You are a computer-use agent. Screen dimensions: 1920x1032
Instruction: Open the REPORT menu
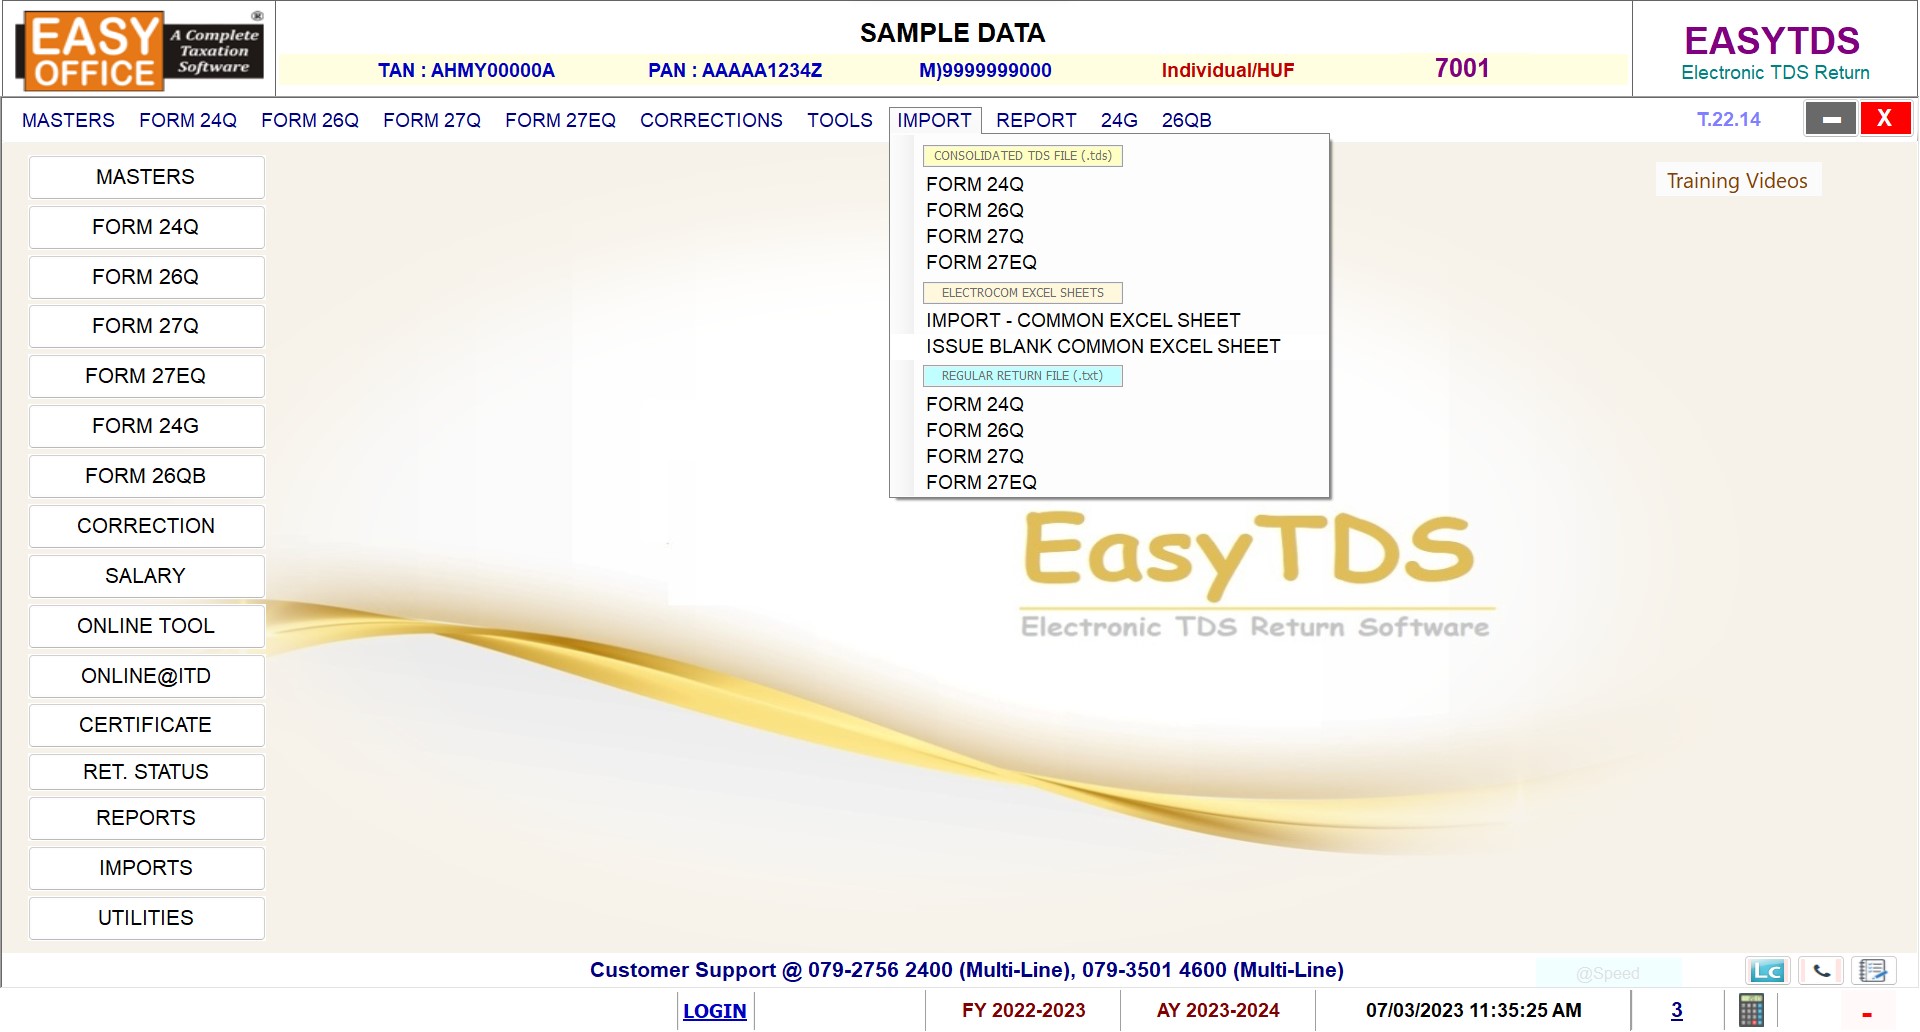coord(1036,120)
